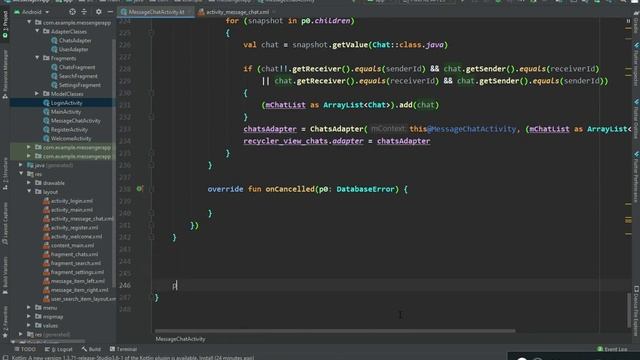Expand the menu folder arrow

click(29, 307)
